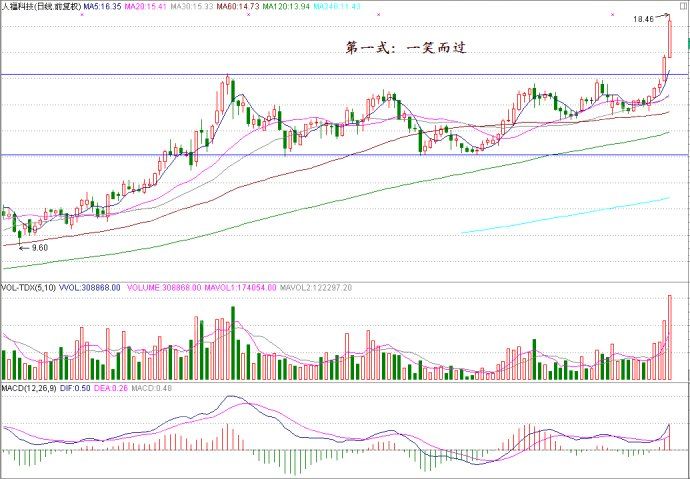Select the MAVOL2:122297.20 value
This screenshot has height=479, width=690.
316,288
